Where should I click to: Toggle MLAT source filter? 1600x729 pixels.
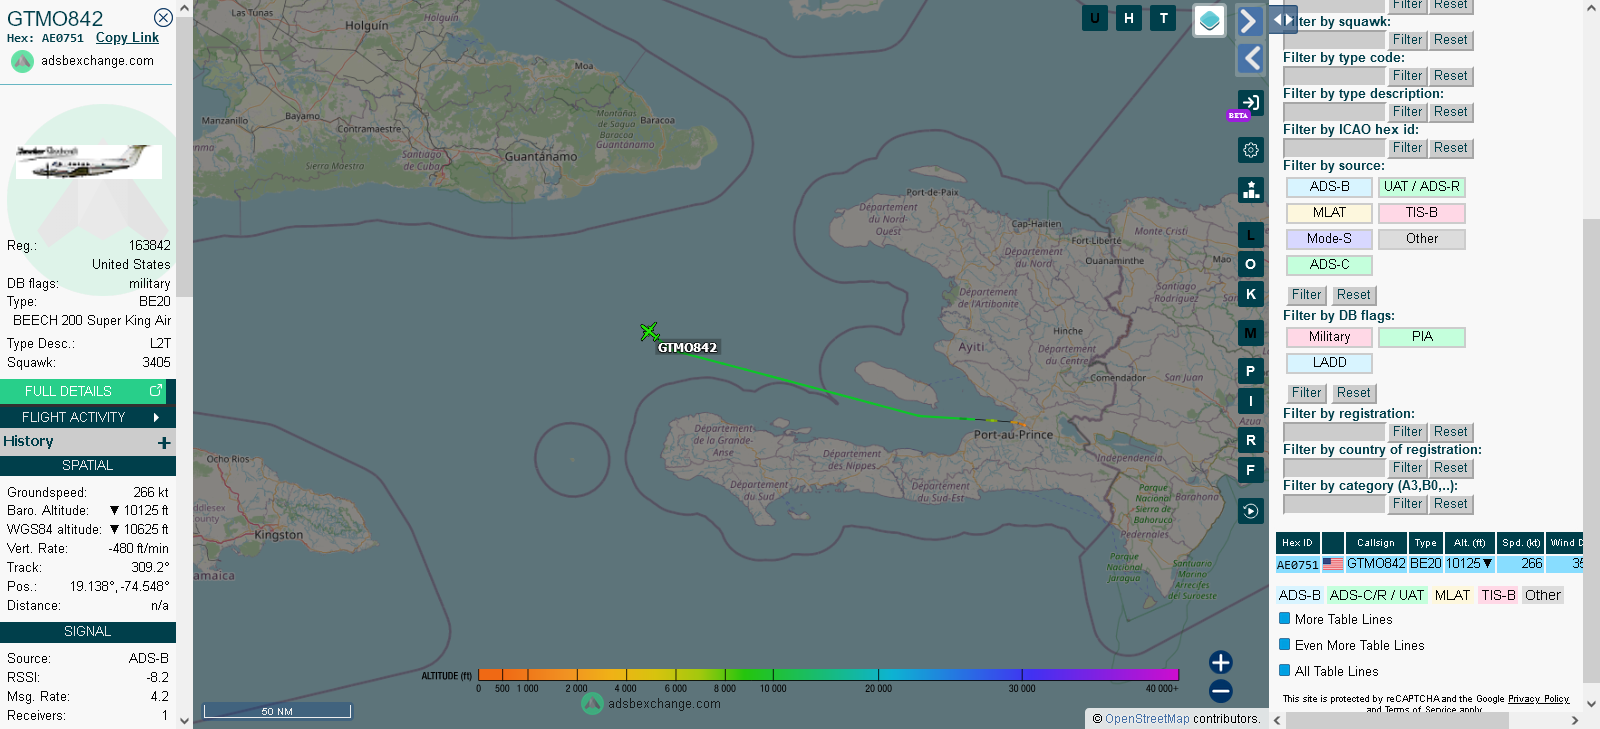click(1329, 213)
